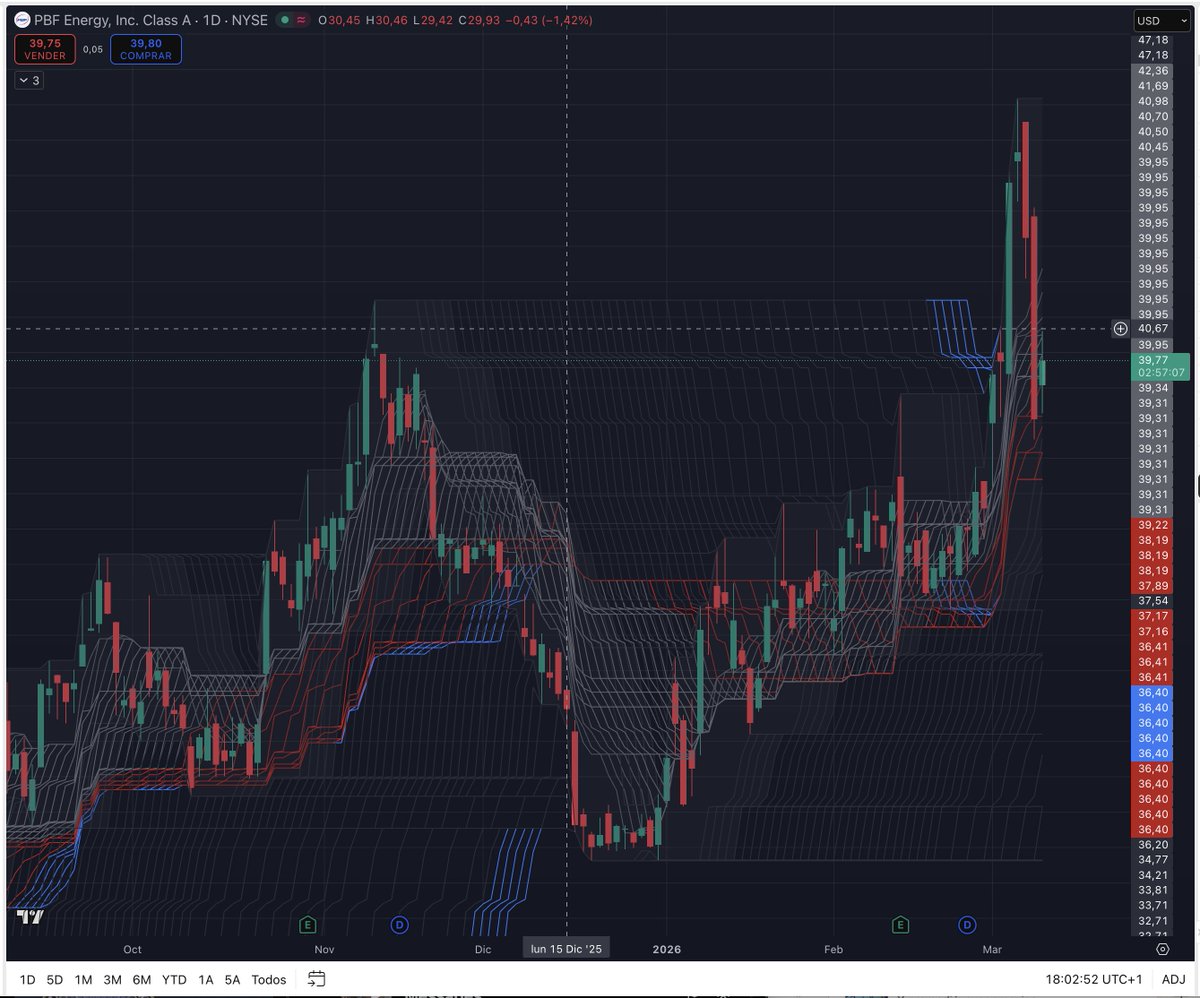This screenshot has height=998, width=1200.
Task: Click the 0,05 spread value
Action: point(93,49)
